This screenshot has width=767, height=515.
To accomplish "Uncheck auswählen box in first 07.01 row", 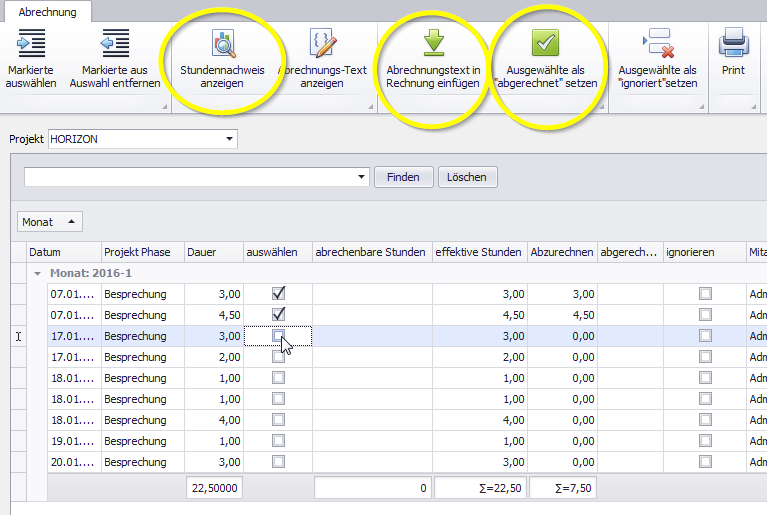I will [x=278, y=294].
